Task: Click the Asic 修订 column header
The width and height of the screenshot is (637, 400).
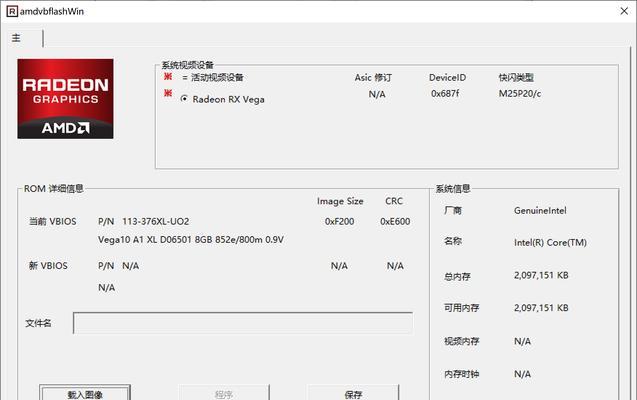Action: click(373, 78)
